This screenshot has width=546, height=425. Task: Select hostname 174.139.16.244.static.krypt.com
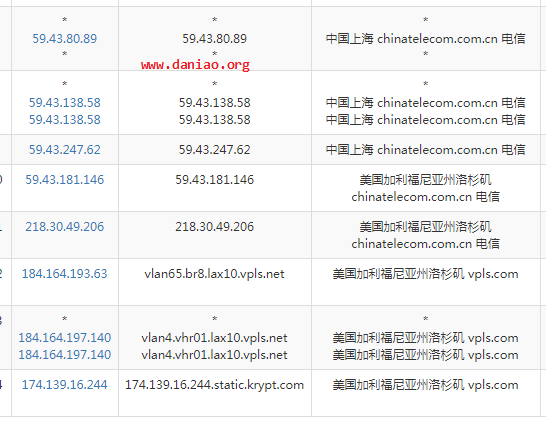click(214, 385)
